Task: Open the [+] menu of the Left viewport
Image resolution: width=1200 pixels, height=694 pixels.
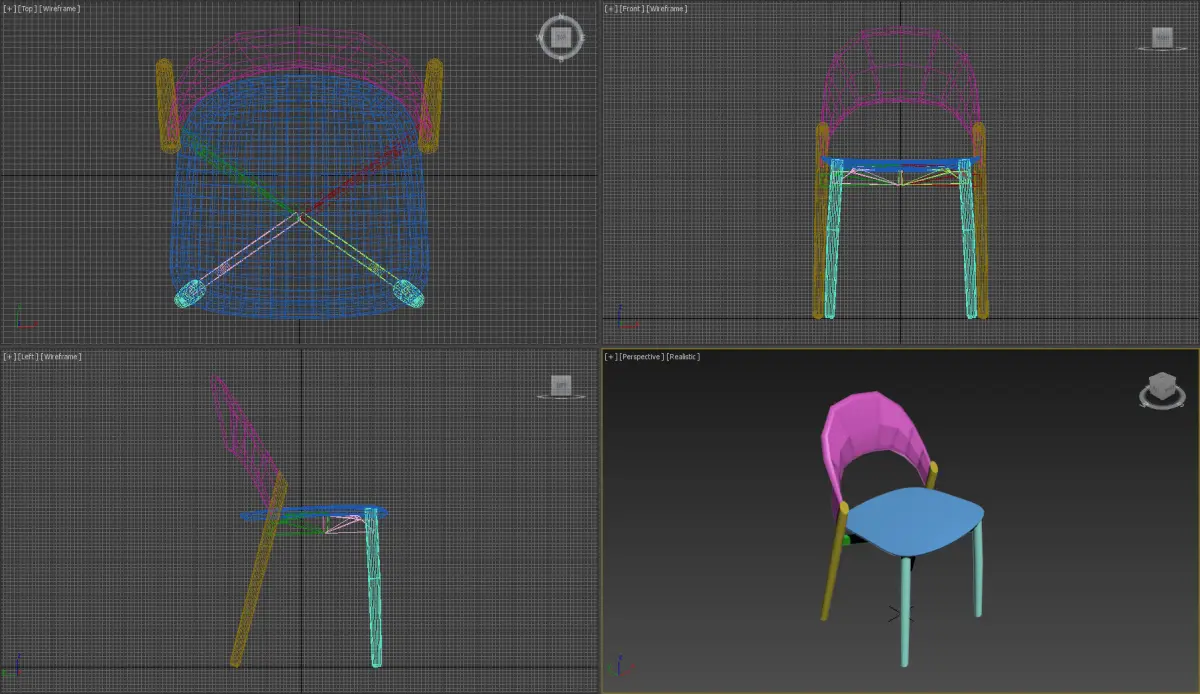Action: [x=8, y=356]
